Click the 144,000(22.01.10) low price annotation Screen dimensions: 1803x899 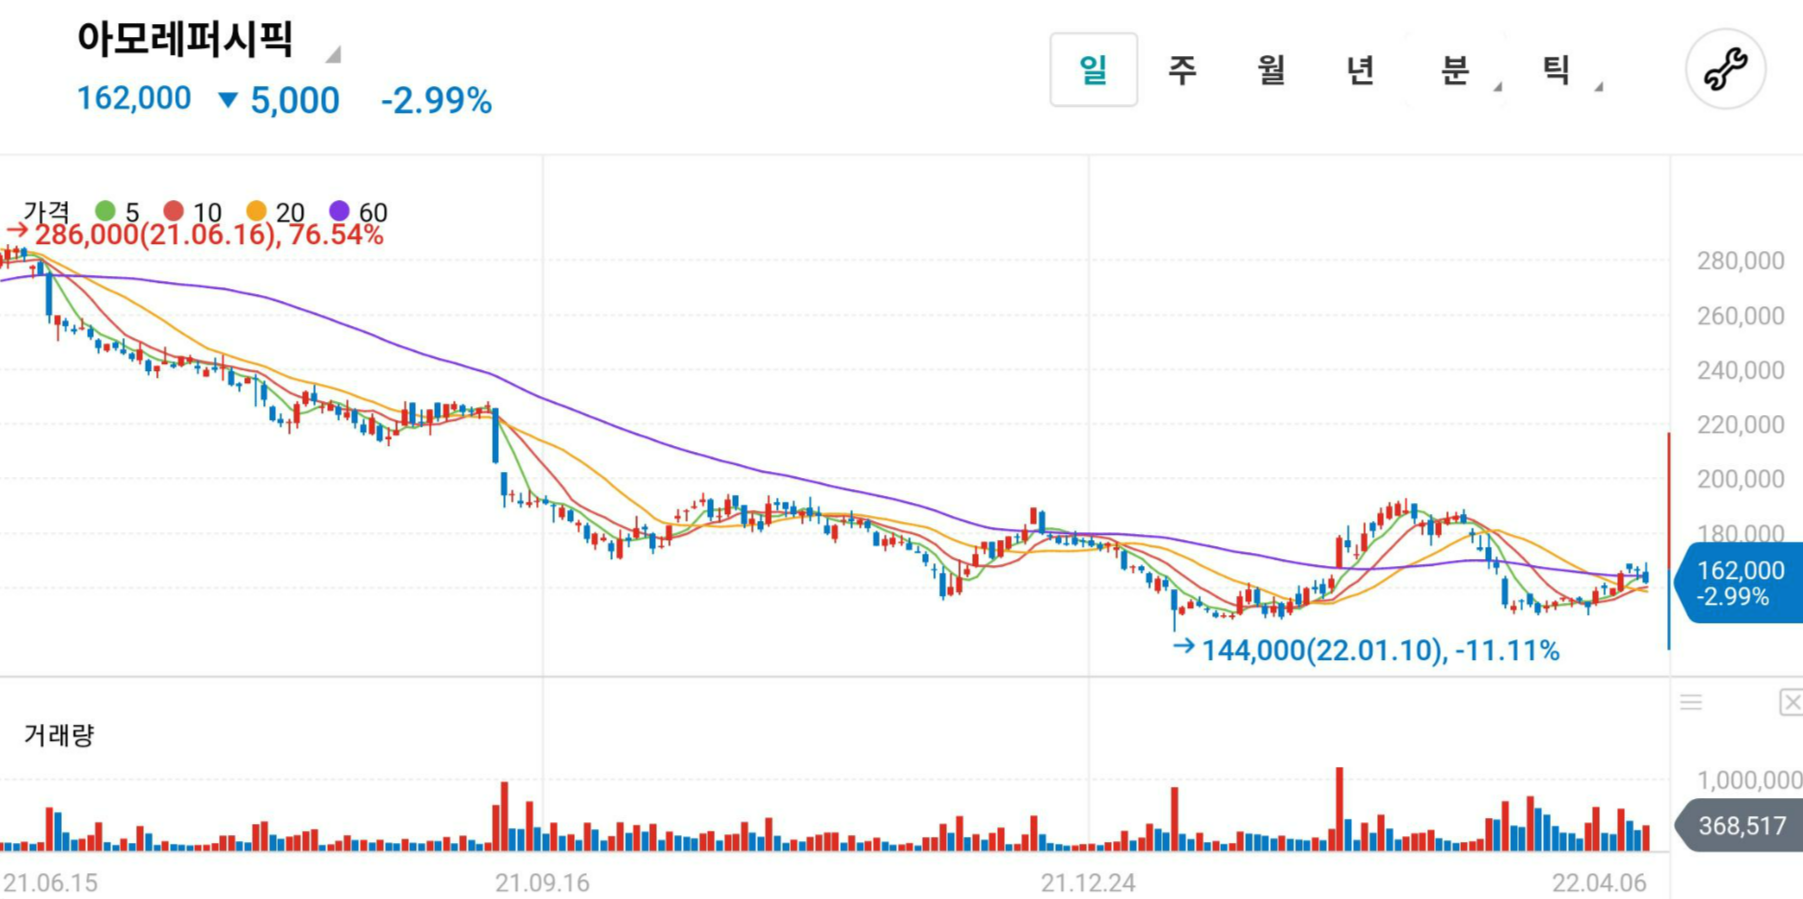(1367, 650)
